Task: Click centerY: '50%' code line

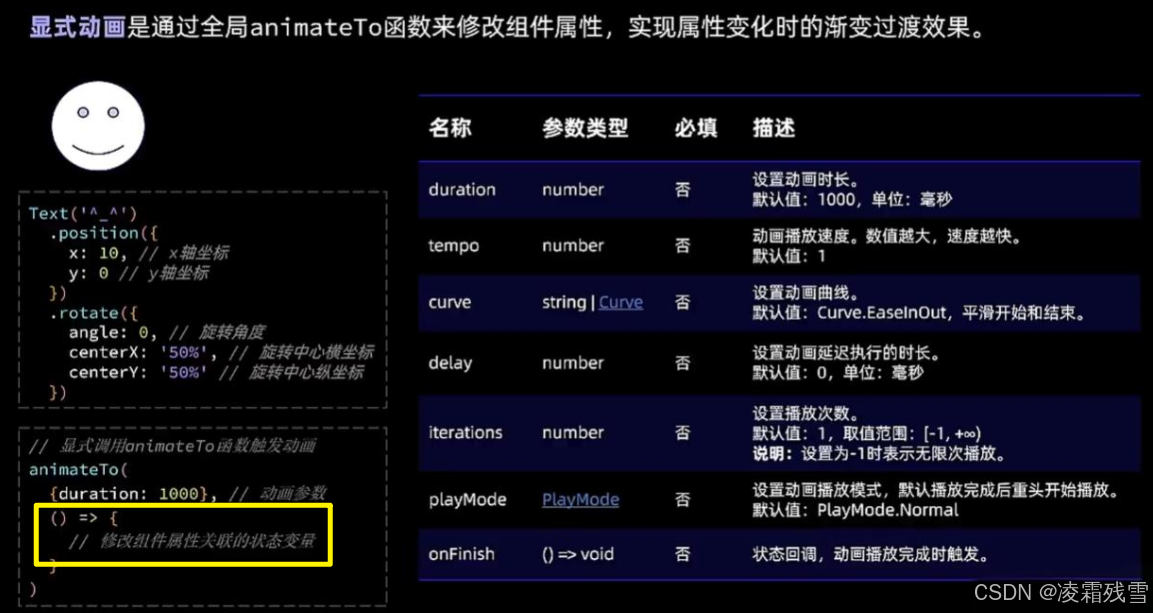Action: [x=216, y=373]
